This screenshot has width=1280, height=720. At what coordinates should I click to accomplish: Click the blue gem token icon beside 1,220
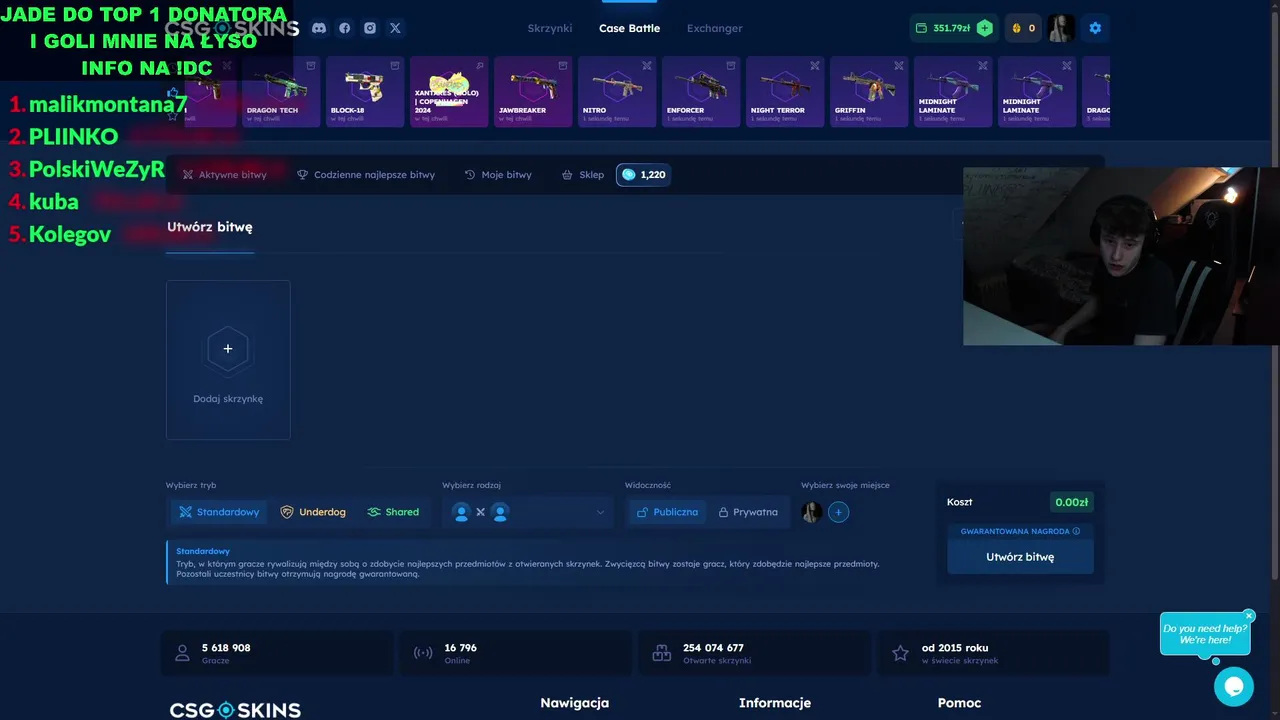[x=628, y=174]
